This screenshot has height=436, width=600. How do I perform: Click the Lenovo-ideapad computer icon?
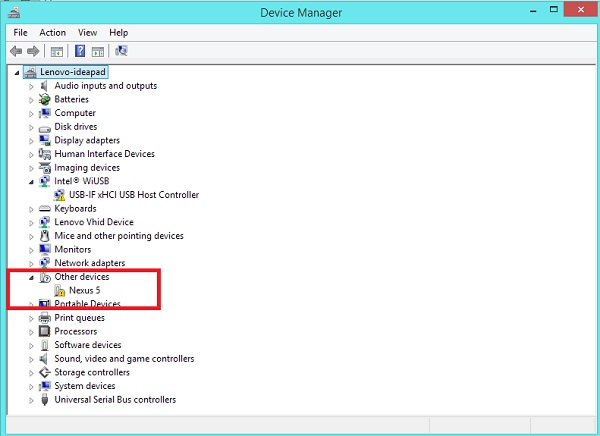click(x=30, y=72)
